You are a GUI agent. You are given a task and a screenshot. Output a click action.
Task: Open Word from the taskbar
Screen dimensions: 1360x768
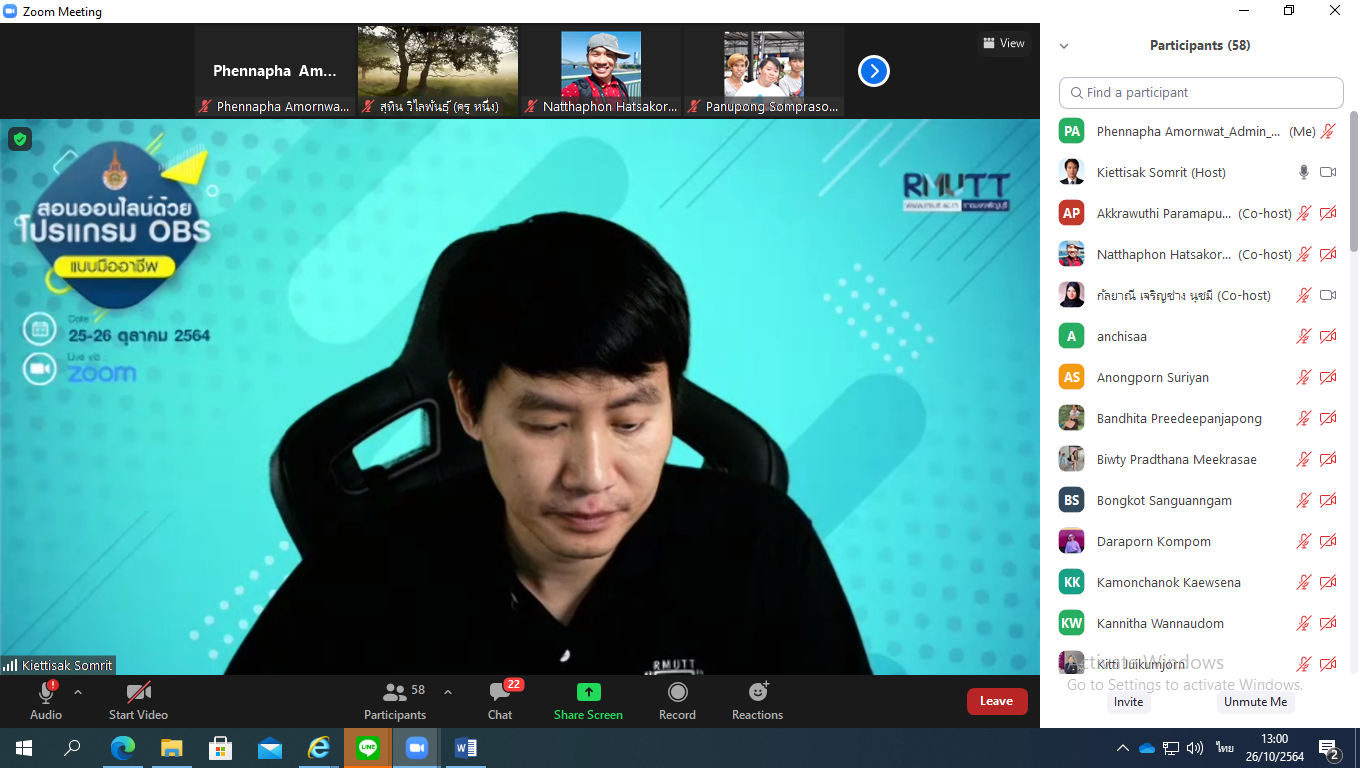[x=466, y=748]
